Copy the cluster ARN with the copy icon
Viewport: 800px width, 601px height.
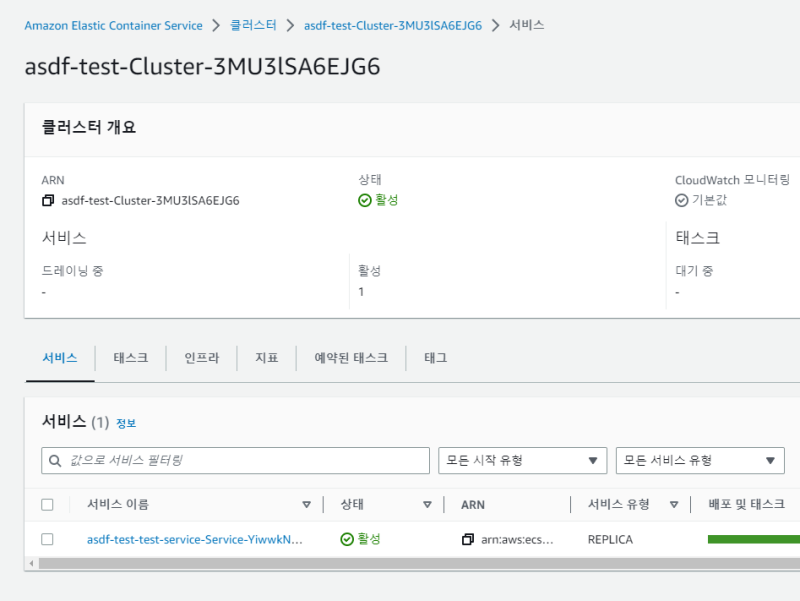click(x=48, y=200)
